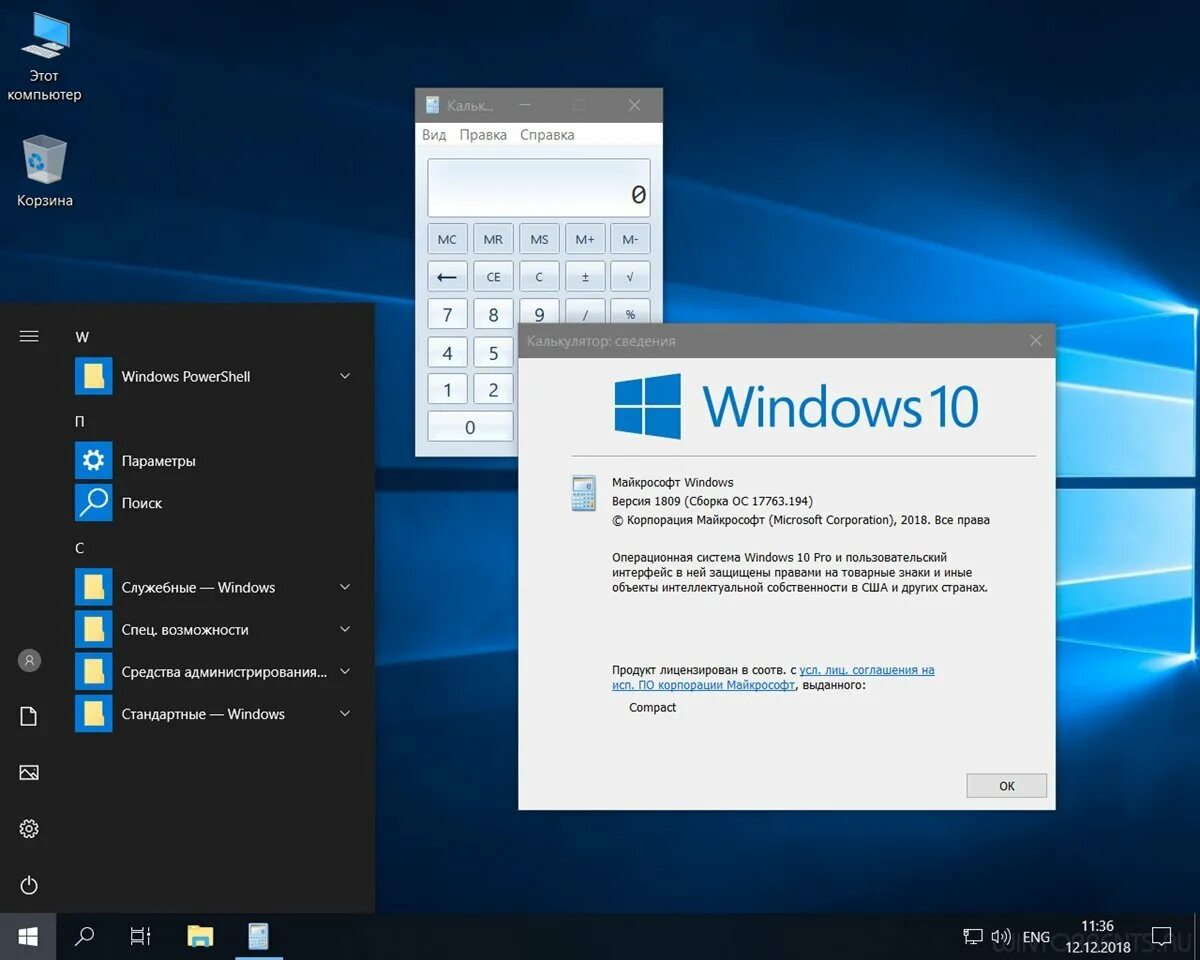Click OK in the about dialog
The image size is (1200, 960).
tap(1006, 786)
